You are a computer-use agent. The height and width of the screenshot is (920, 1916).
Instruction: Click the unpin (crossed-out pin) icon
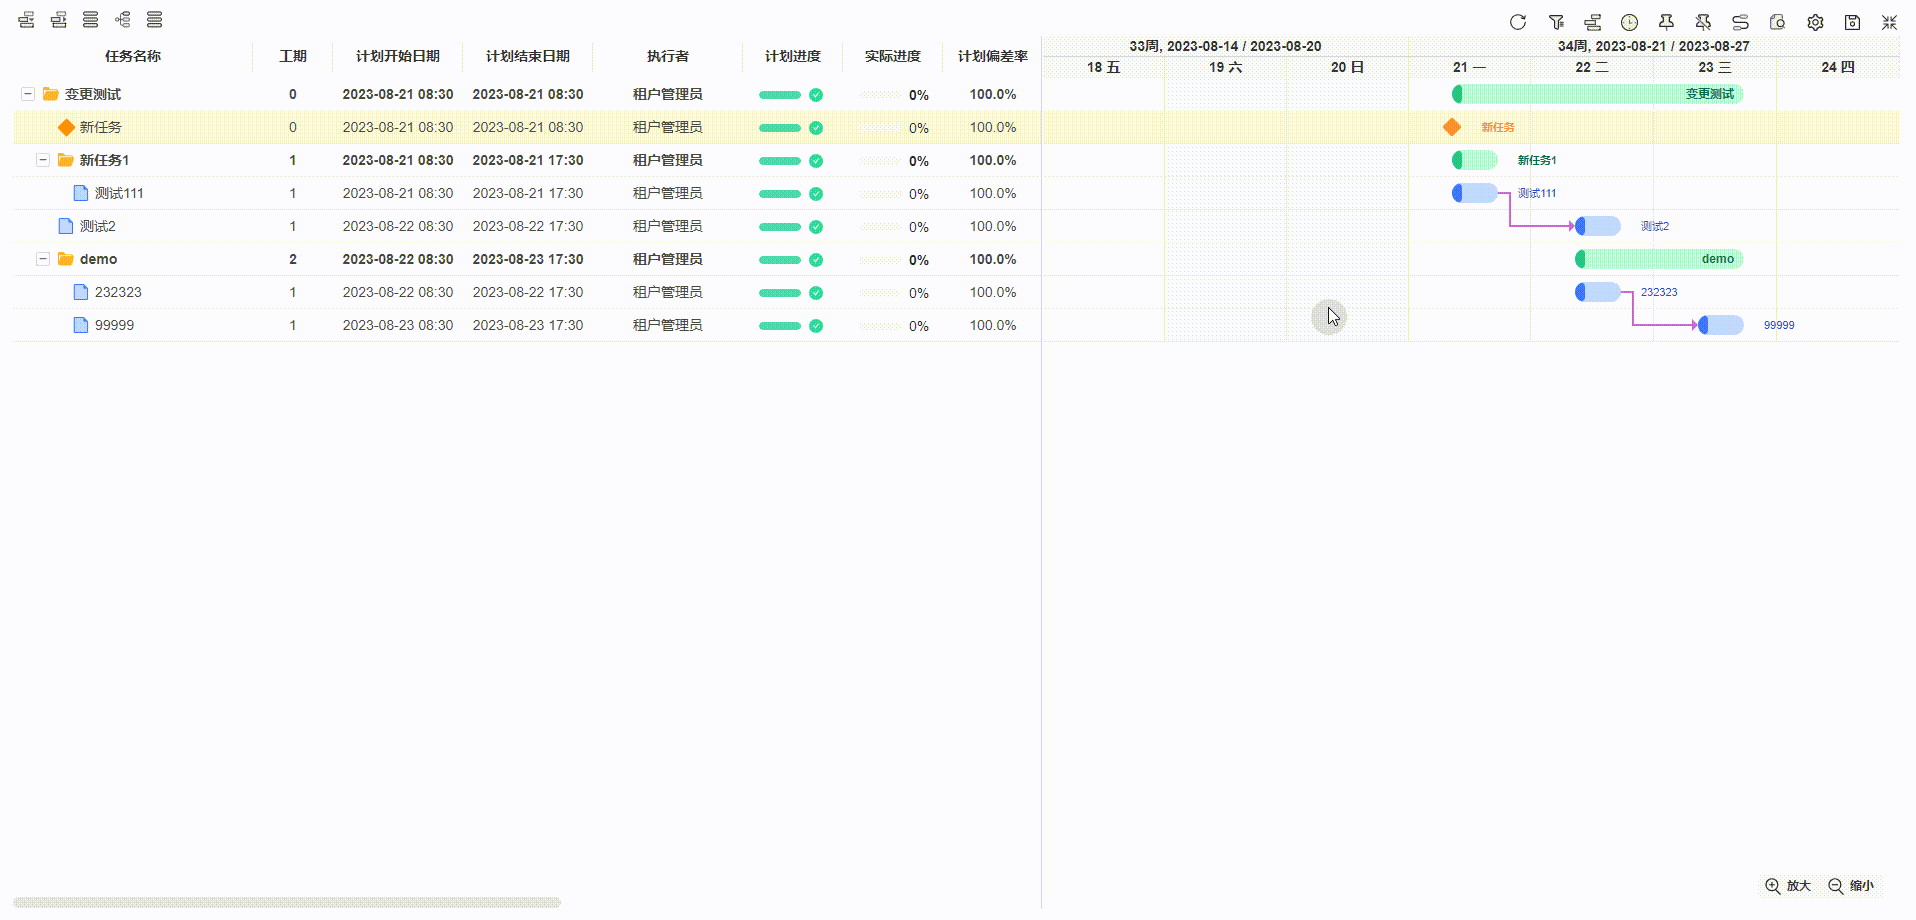click(1703, 22)
